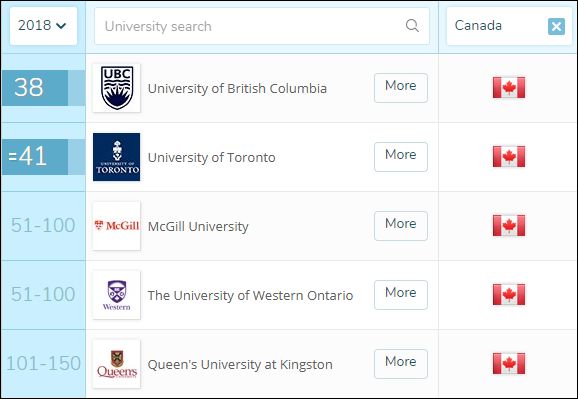Viewport: 578px width, 399px height.
Task: Open More for University of Toronto
Action: click(x=401, y=157)
